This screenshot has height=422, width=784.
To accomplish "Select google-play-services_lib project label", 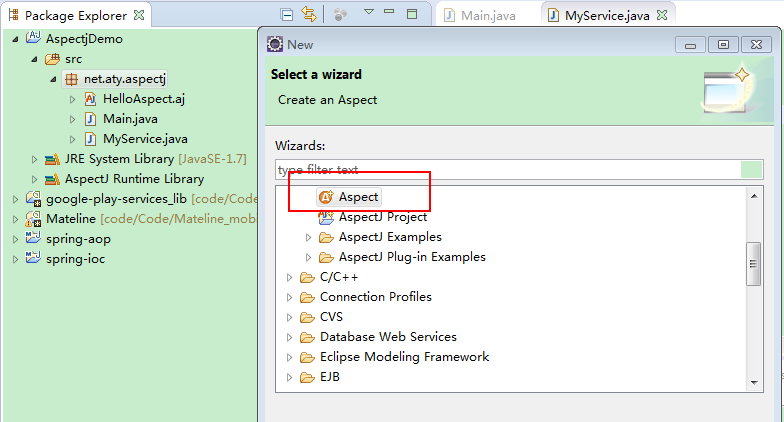I will (116, 199).
